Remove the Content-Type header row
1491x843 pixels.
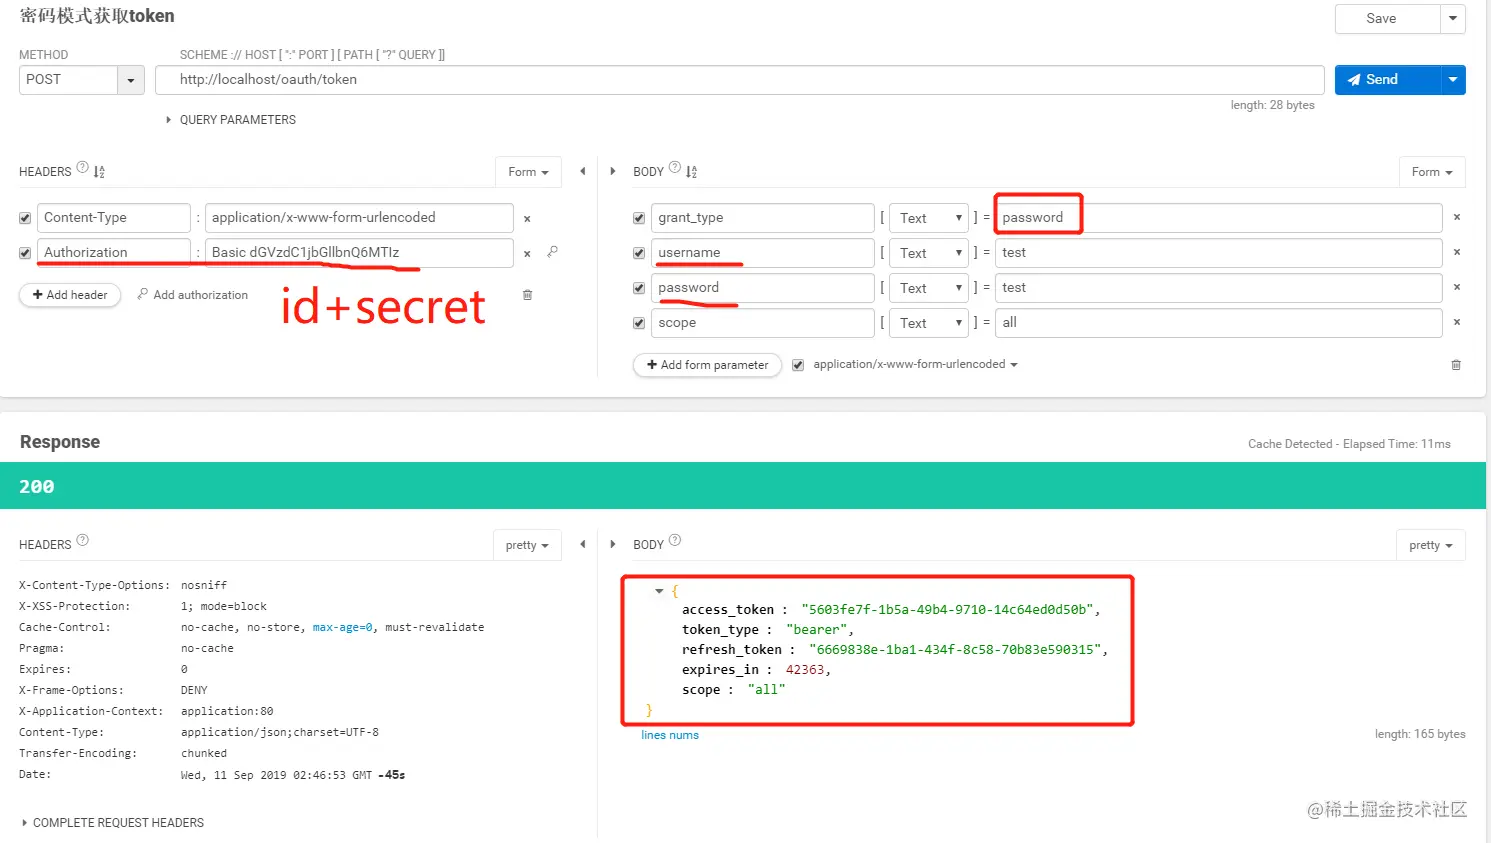527,219
